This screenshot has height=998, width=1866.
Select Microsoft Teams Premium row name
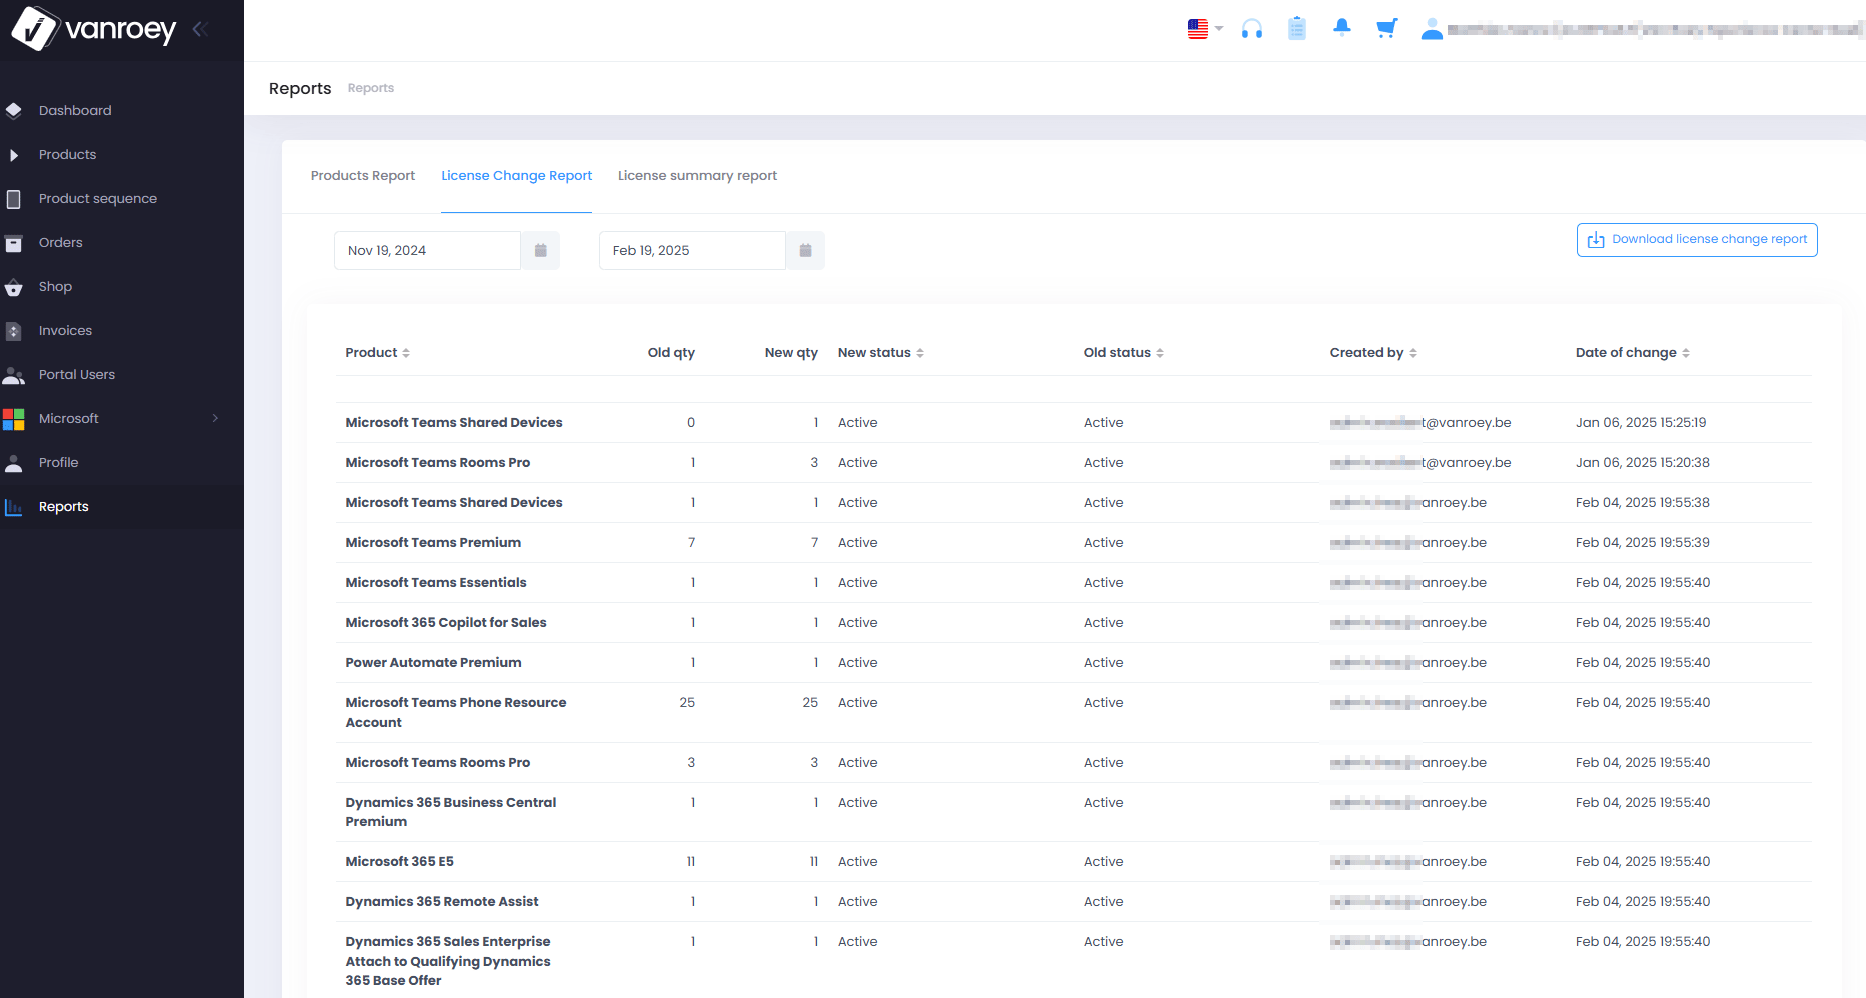click(x=433, y=542)
